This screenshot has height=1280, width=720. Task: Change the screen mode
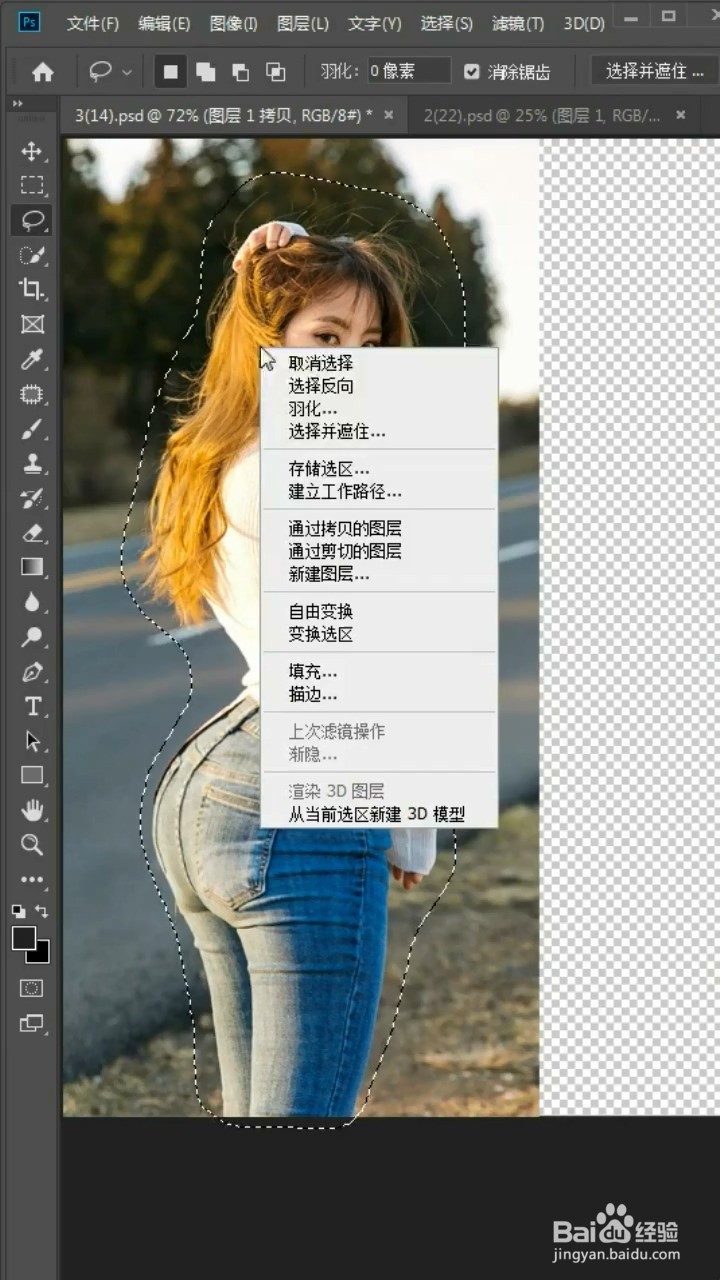coord(32,1023)
